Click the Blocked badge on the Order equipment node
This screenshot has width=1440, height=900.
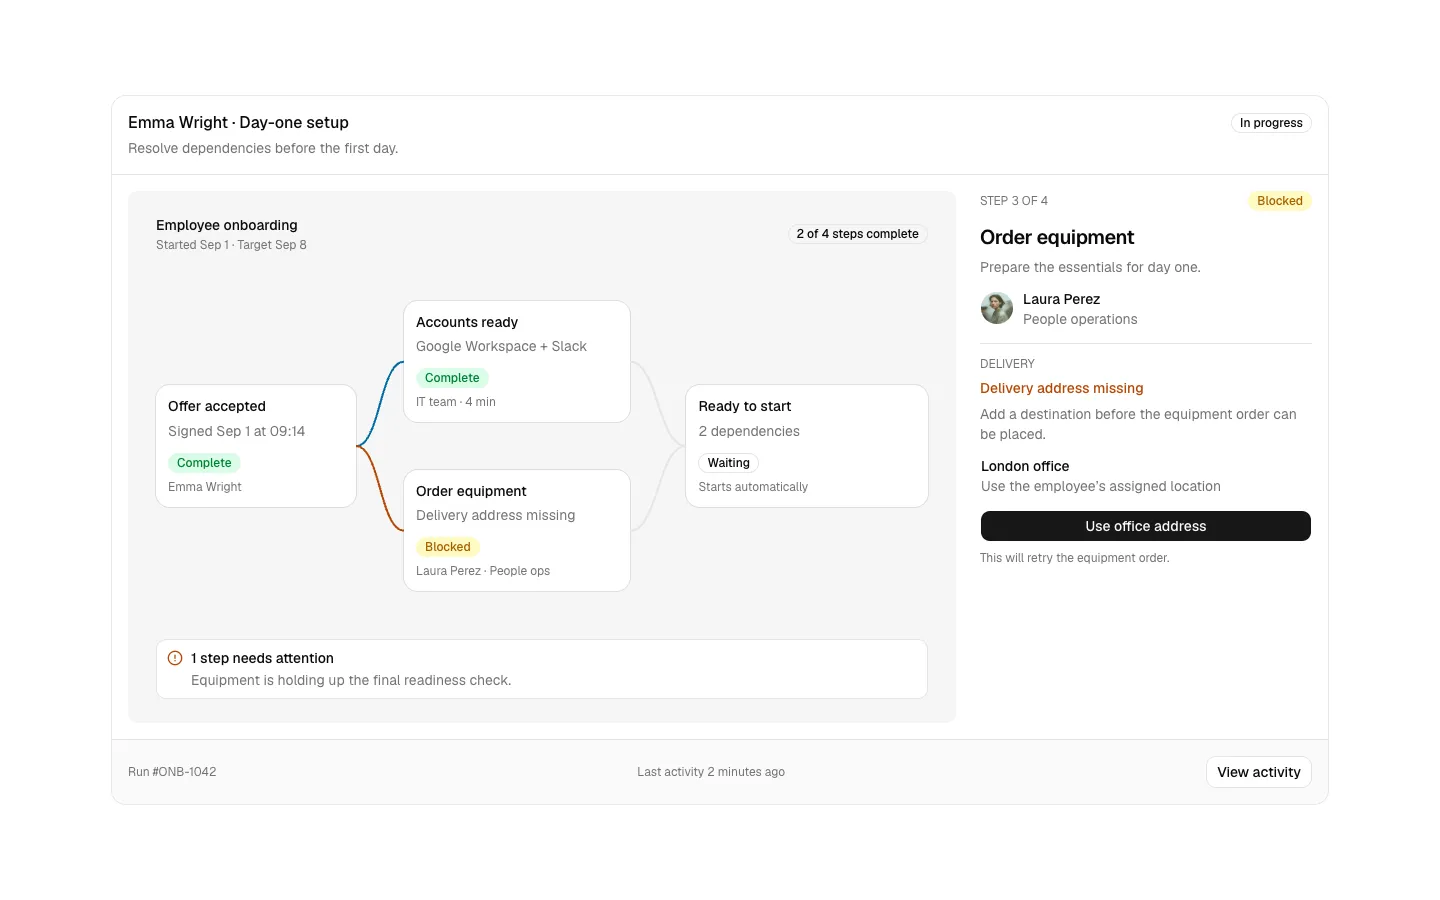448,547
